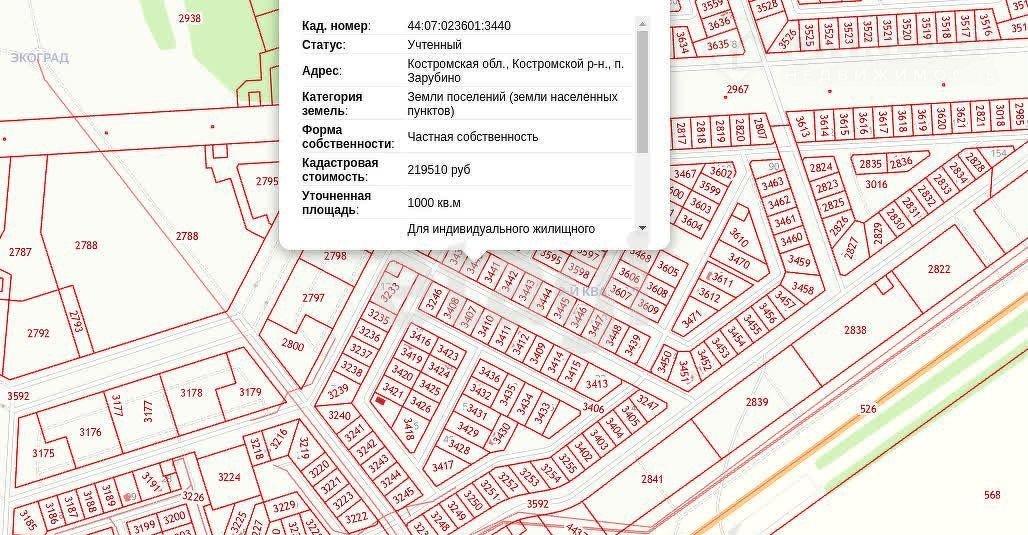The width and height of the screenshot is (1028, 535).
Task: Select parcel 2838 on the map
Action: coord(854,330)
